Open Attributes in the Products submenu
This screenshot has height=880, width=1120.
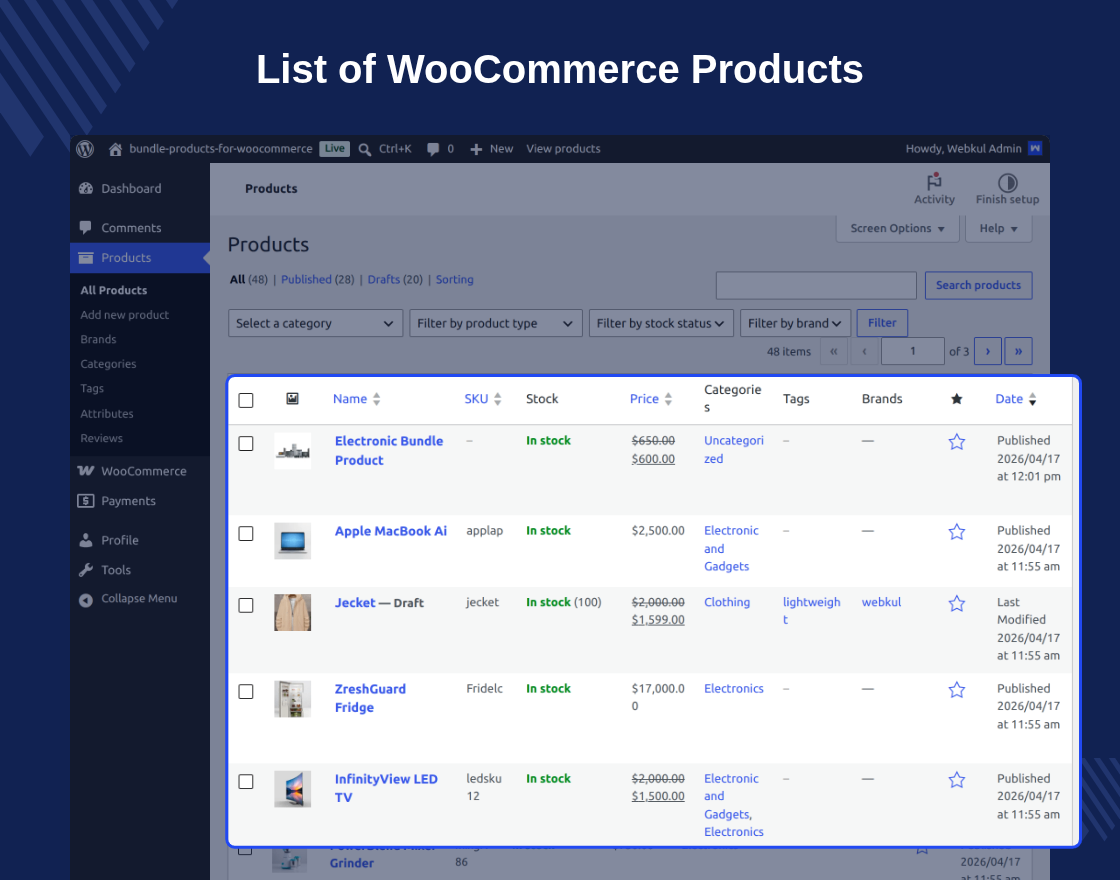point(107,414)
